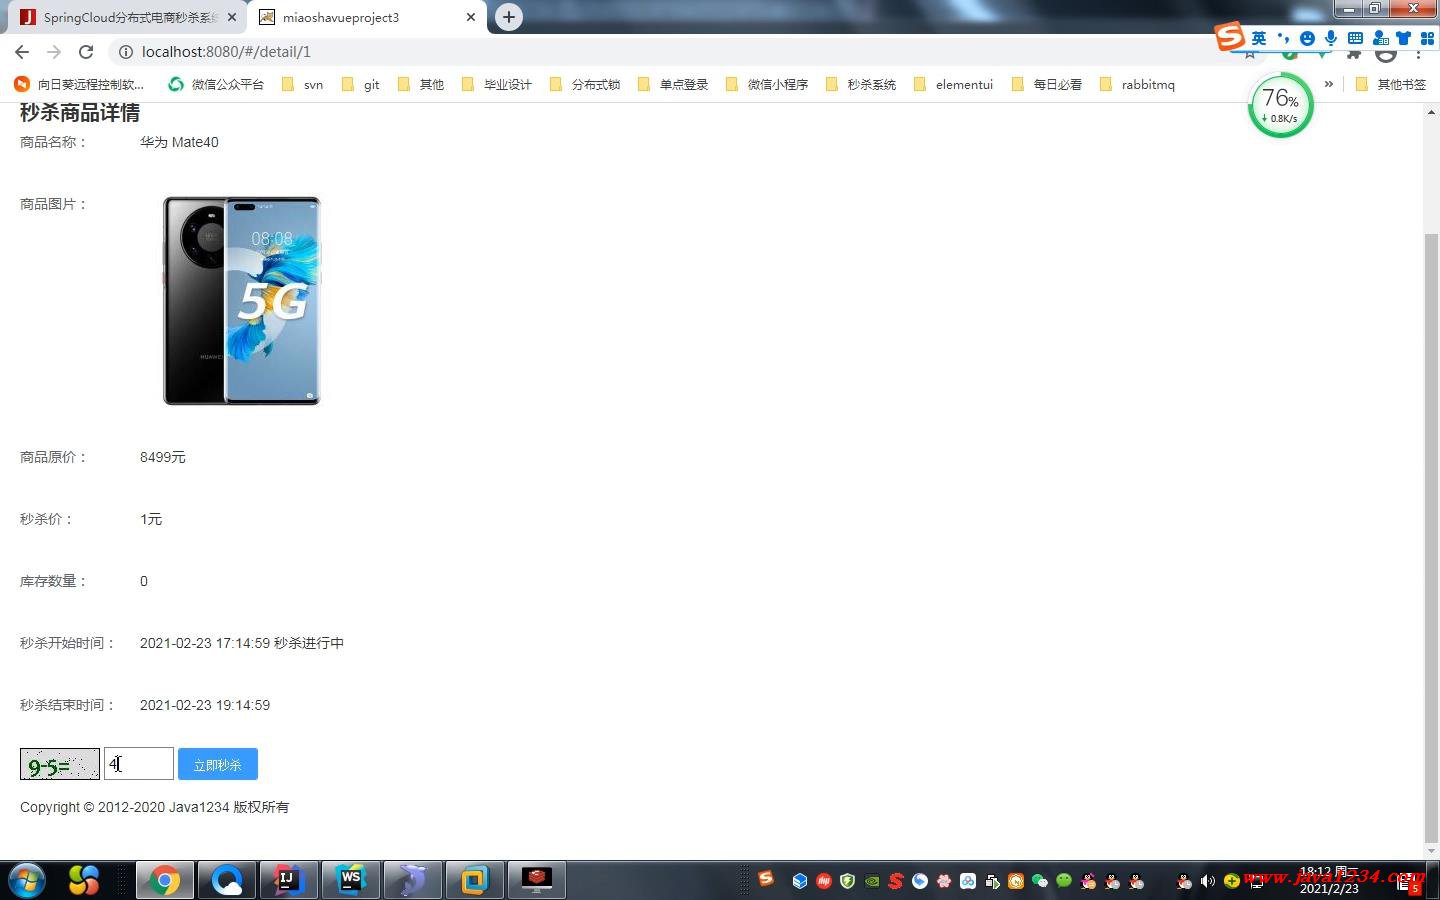The height and width of the screenshot is (900, 1440).
Task: Click the Sogou input method logo
Action: (1230, 37)
